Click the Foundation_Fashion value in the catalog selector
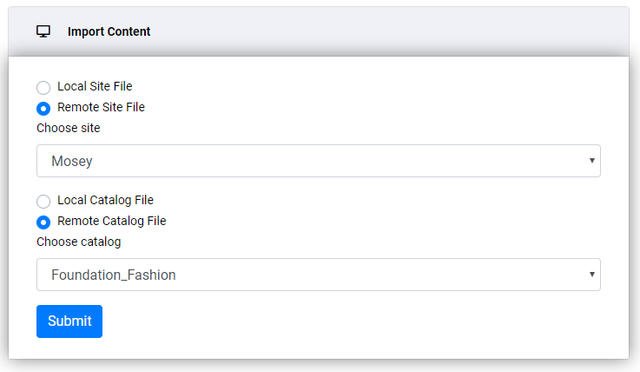640x372 pixels. [x=113, y=275]
